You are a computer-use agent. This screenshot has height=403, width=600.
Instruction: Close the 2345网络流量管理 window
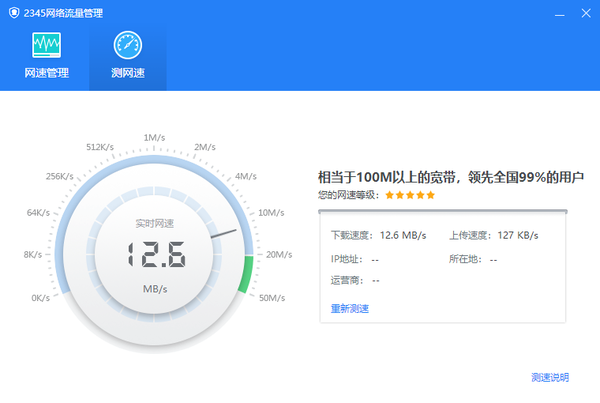tap(585, 12)
